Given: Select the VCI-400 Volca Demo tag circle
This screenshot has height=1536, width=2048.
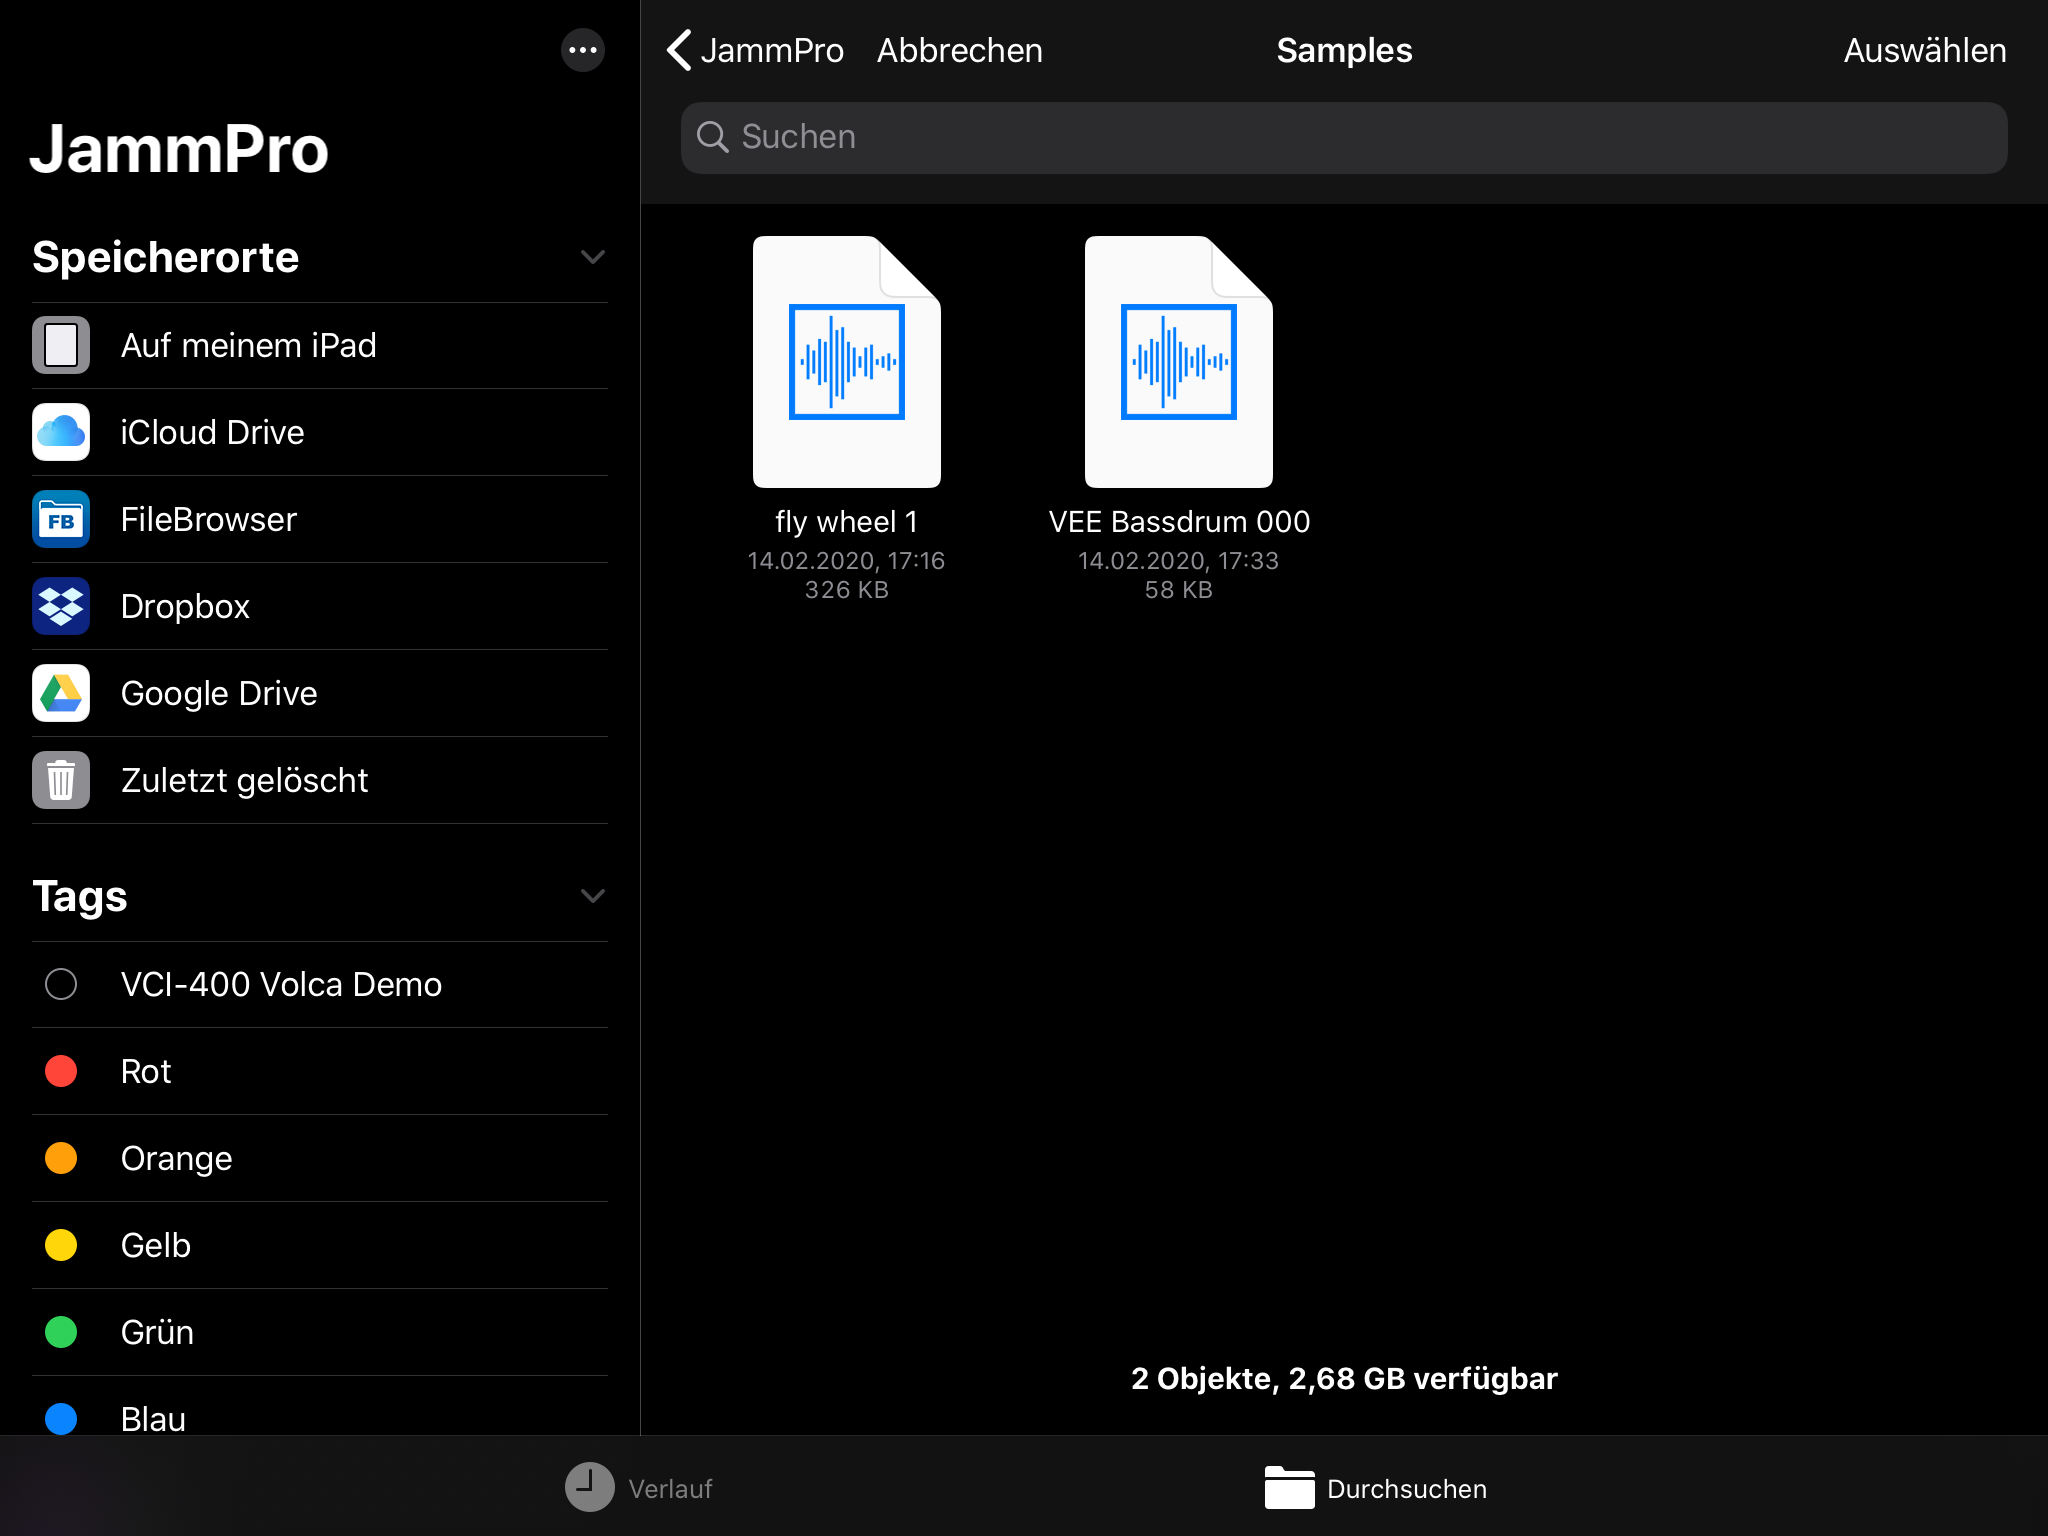Looking at the screenshot, I should click(61, 984).
